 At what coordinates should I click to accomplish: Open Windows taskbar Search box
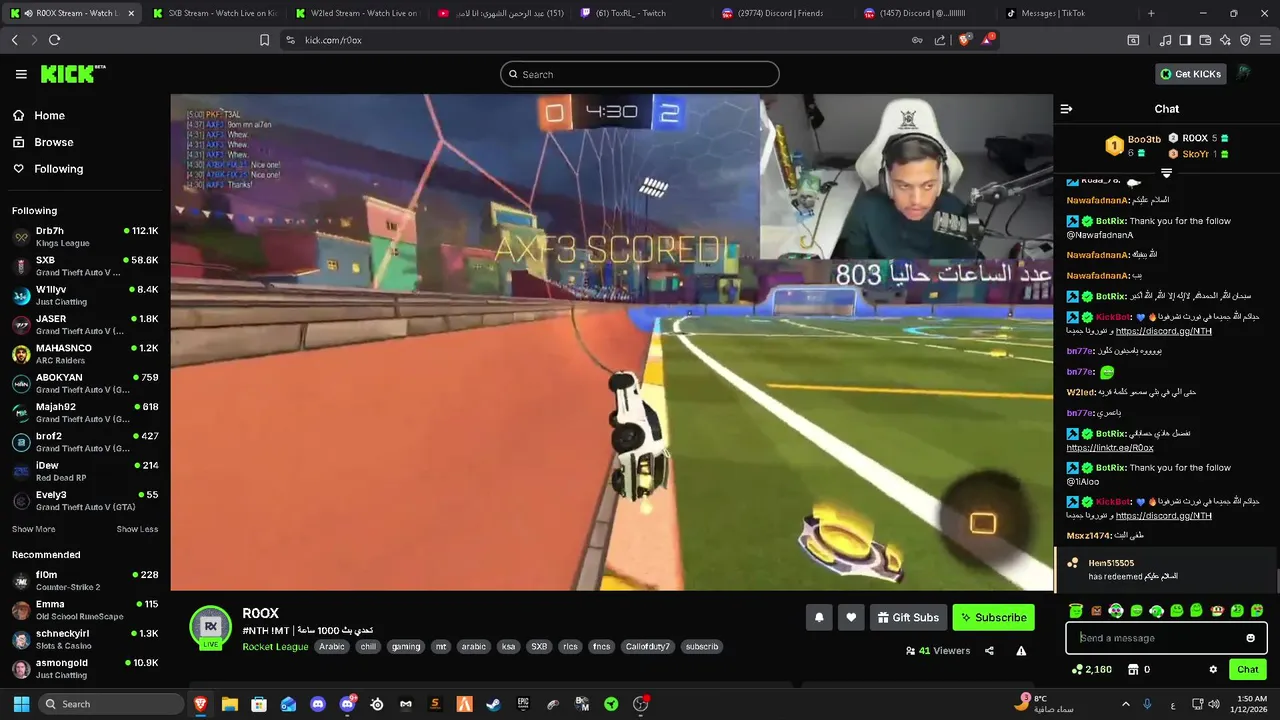point(110,704)
